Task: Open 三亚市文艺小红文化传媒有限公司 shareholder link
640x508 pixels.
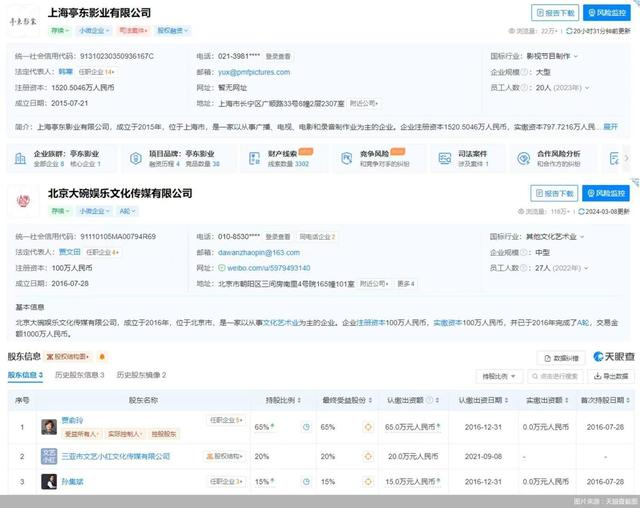Action: click(x=116, y=457)
